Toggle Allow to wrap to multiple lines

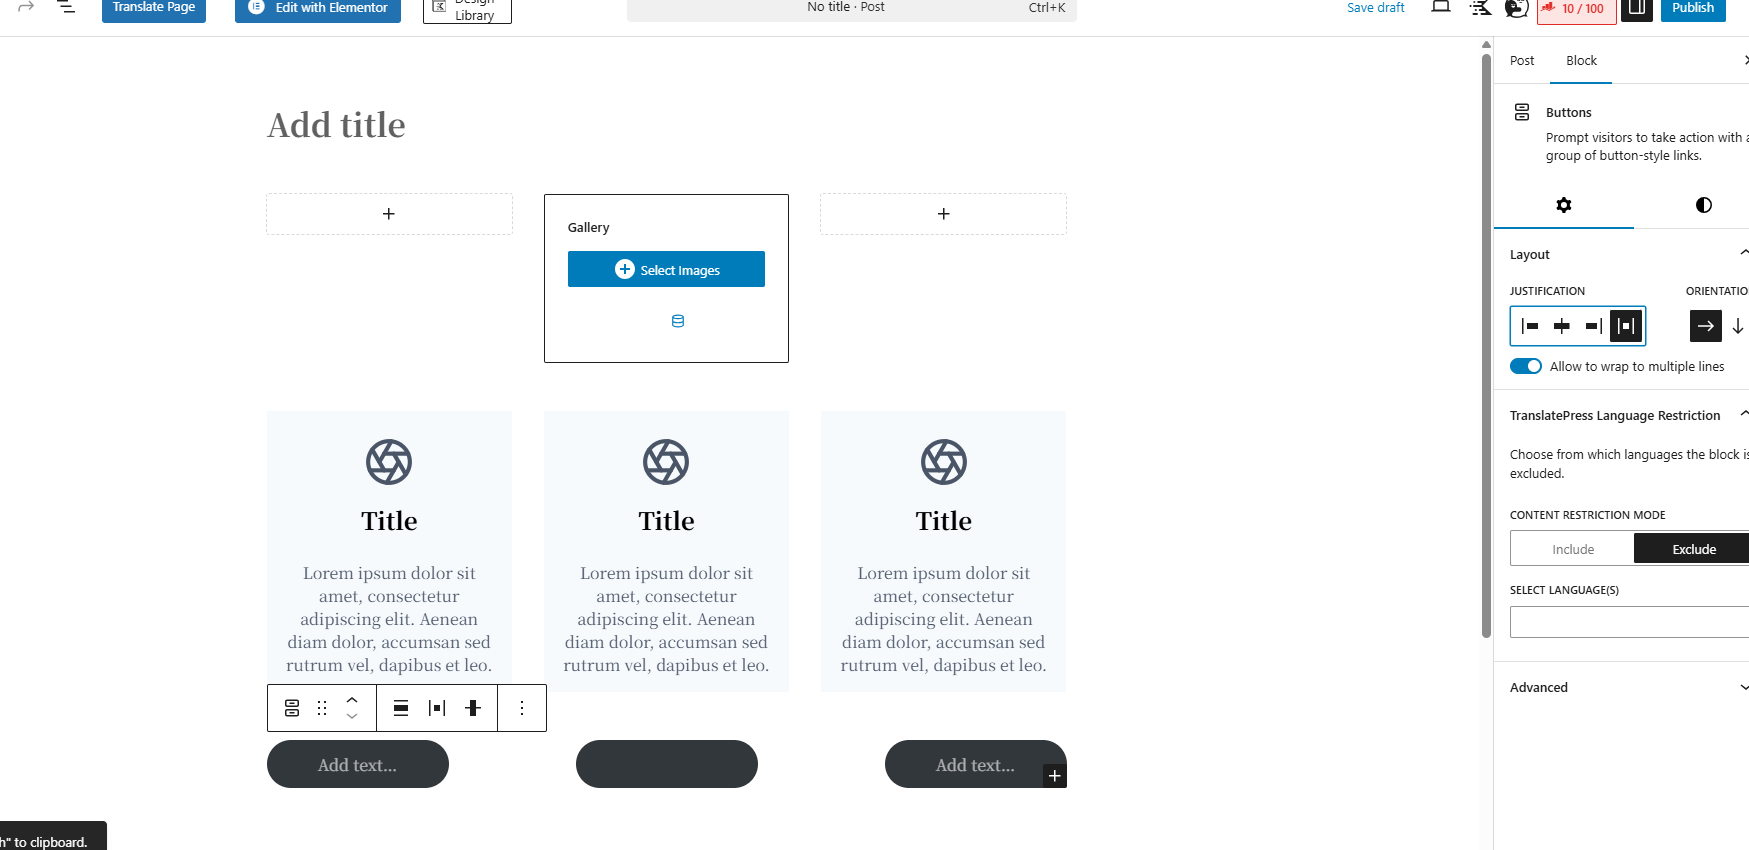(x=1526, y=366)
